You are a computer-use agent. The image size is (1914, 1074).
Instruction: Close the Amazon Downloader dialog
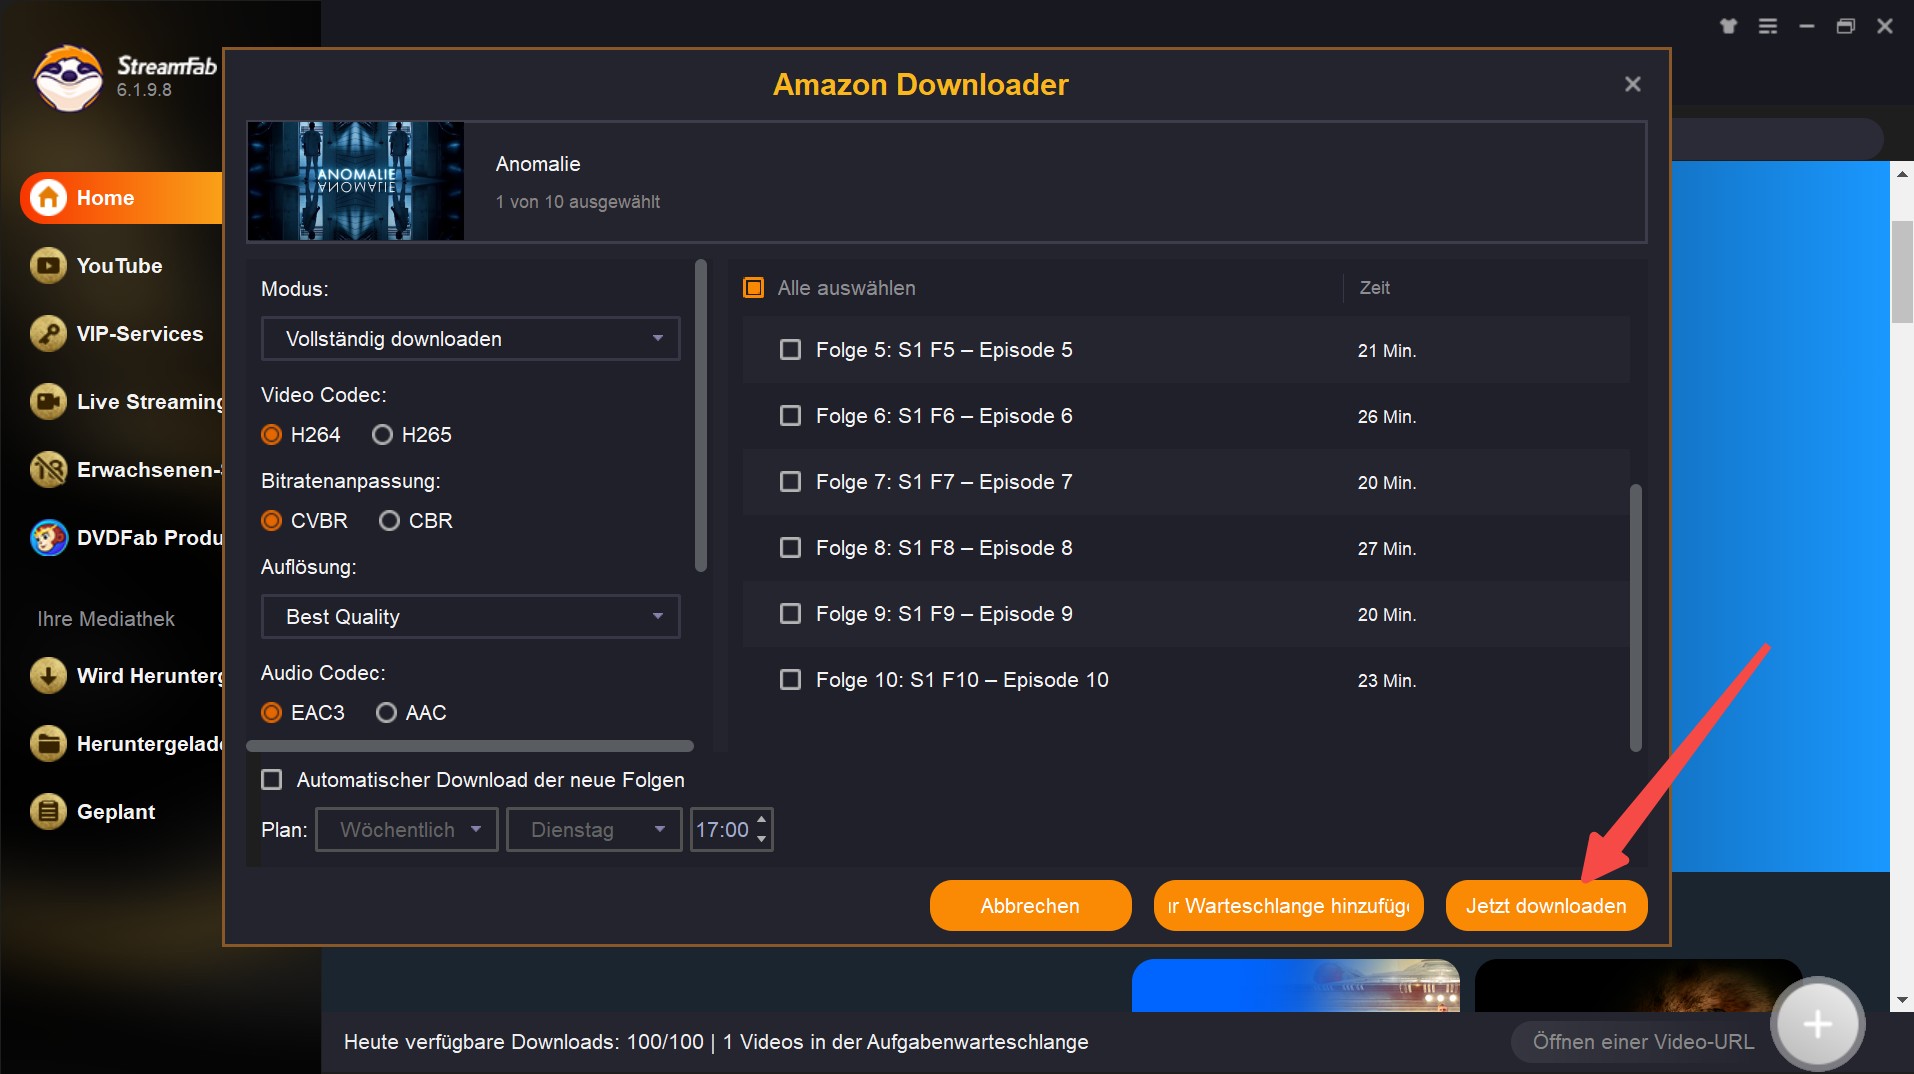[1633, 85]
